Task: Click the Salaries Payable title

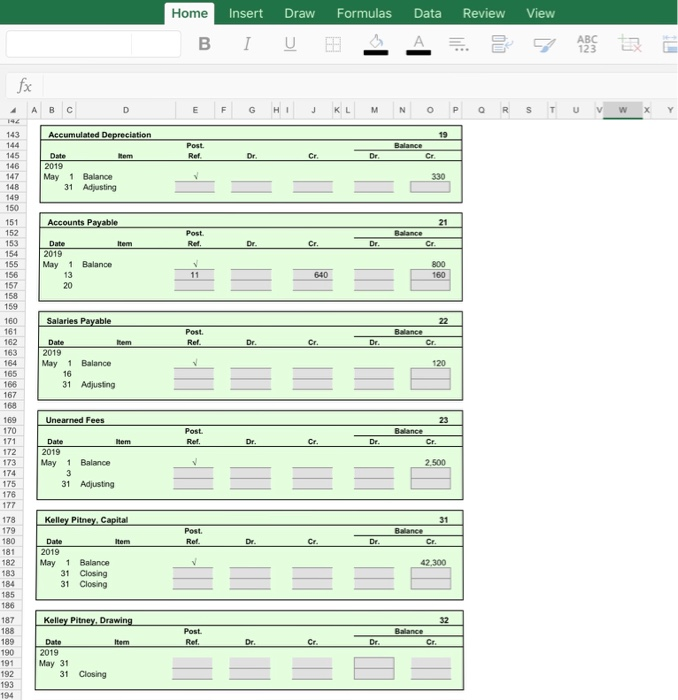Action: click(x=79, y=321)
